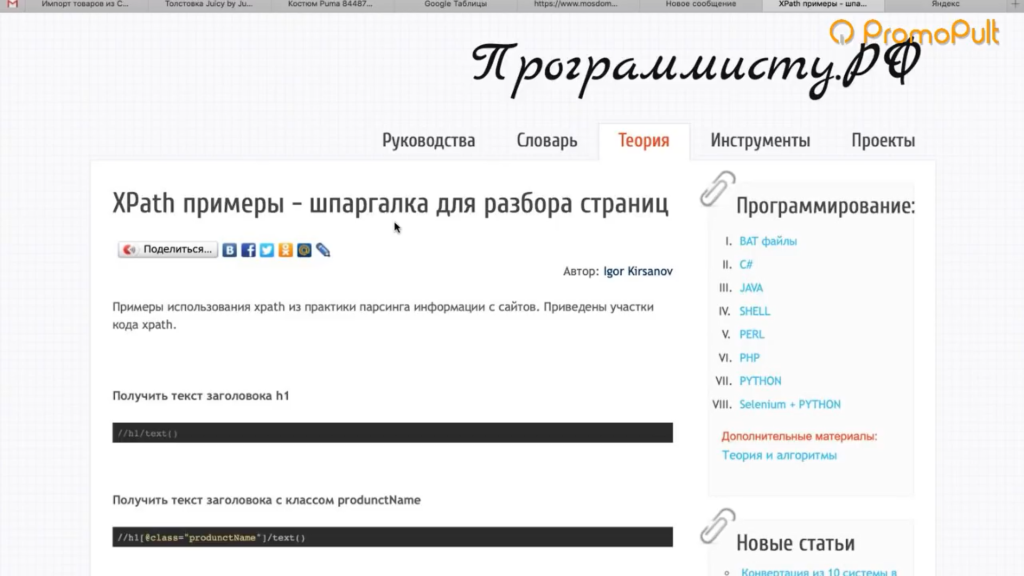Open the pinned Gmail tab icon

pos(12,5)
